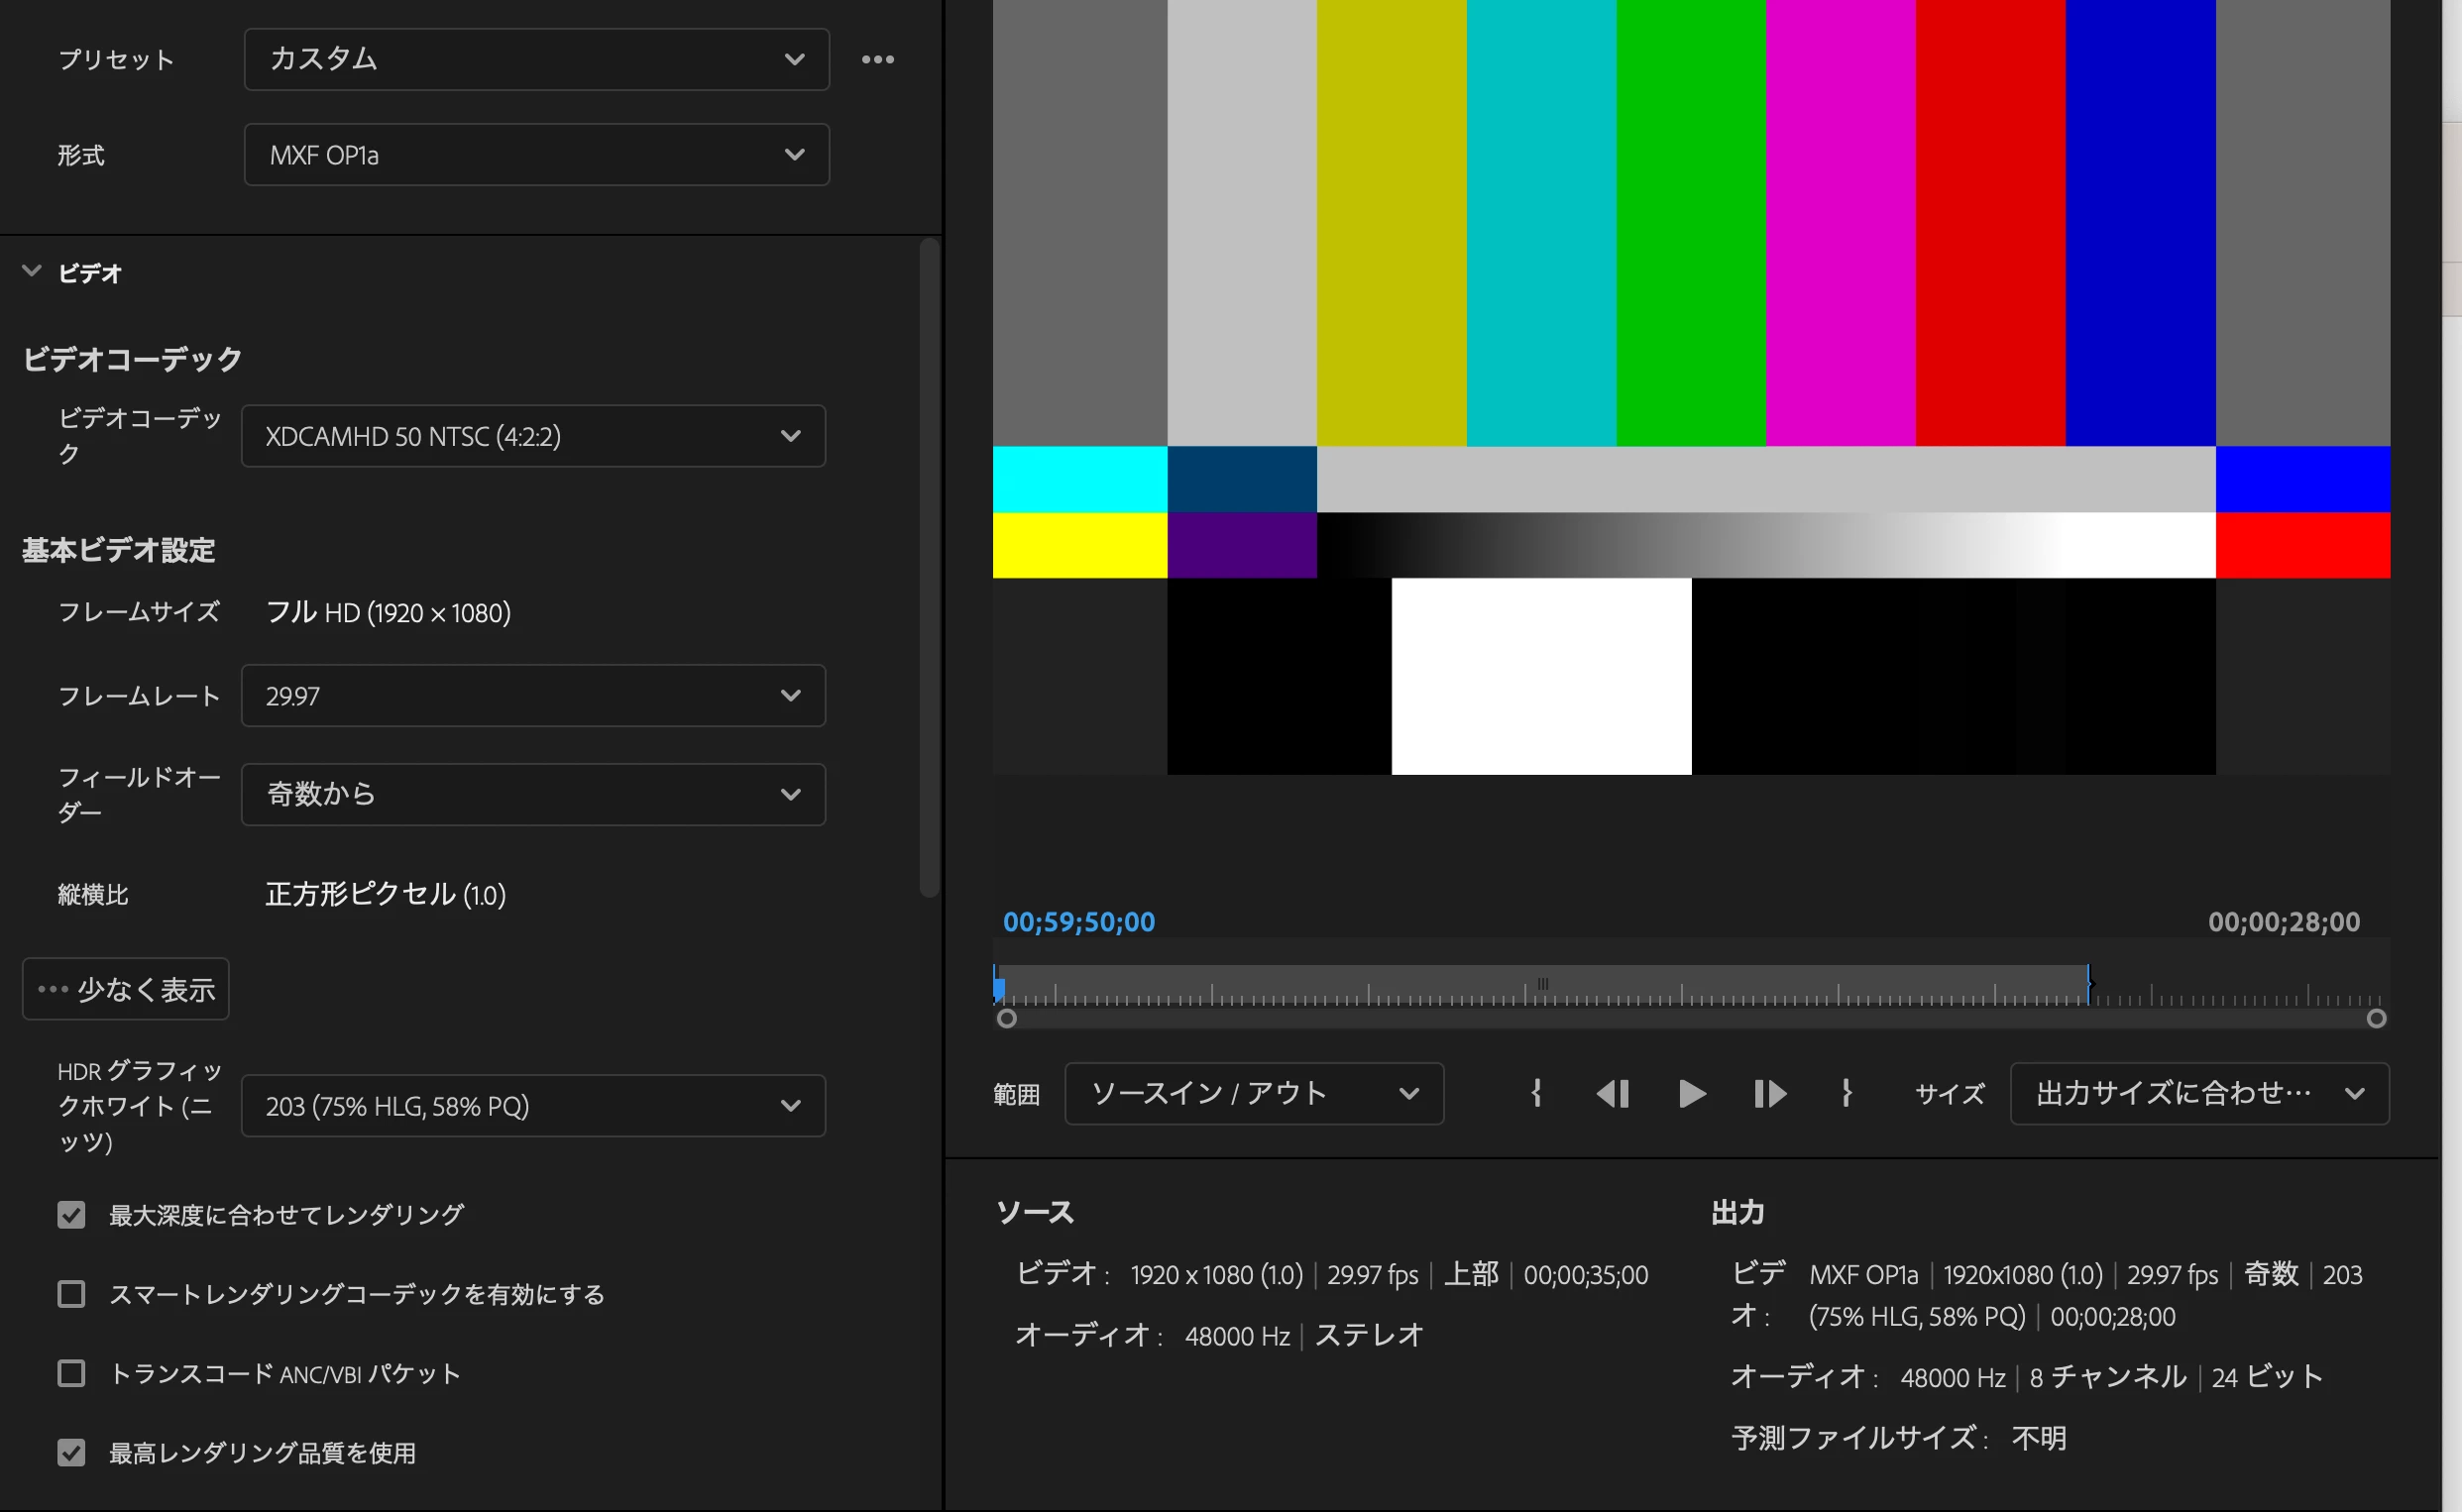Enable トランスコード ANC/VBI パケット checkbox
2462x1512 pixels.
pyautogui.click(x=71, y=1373)
